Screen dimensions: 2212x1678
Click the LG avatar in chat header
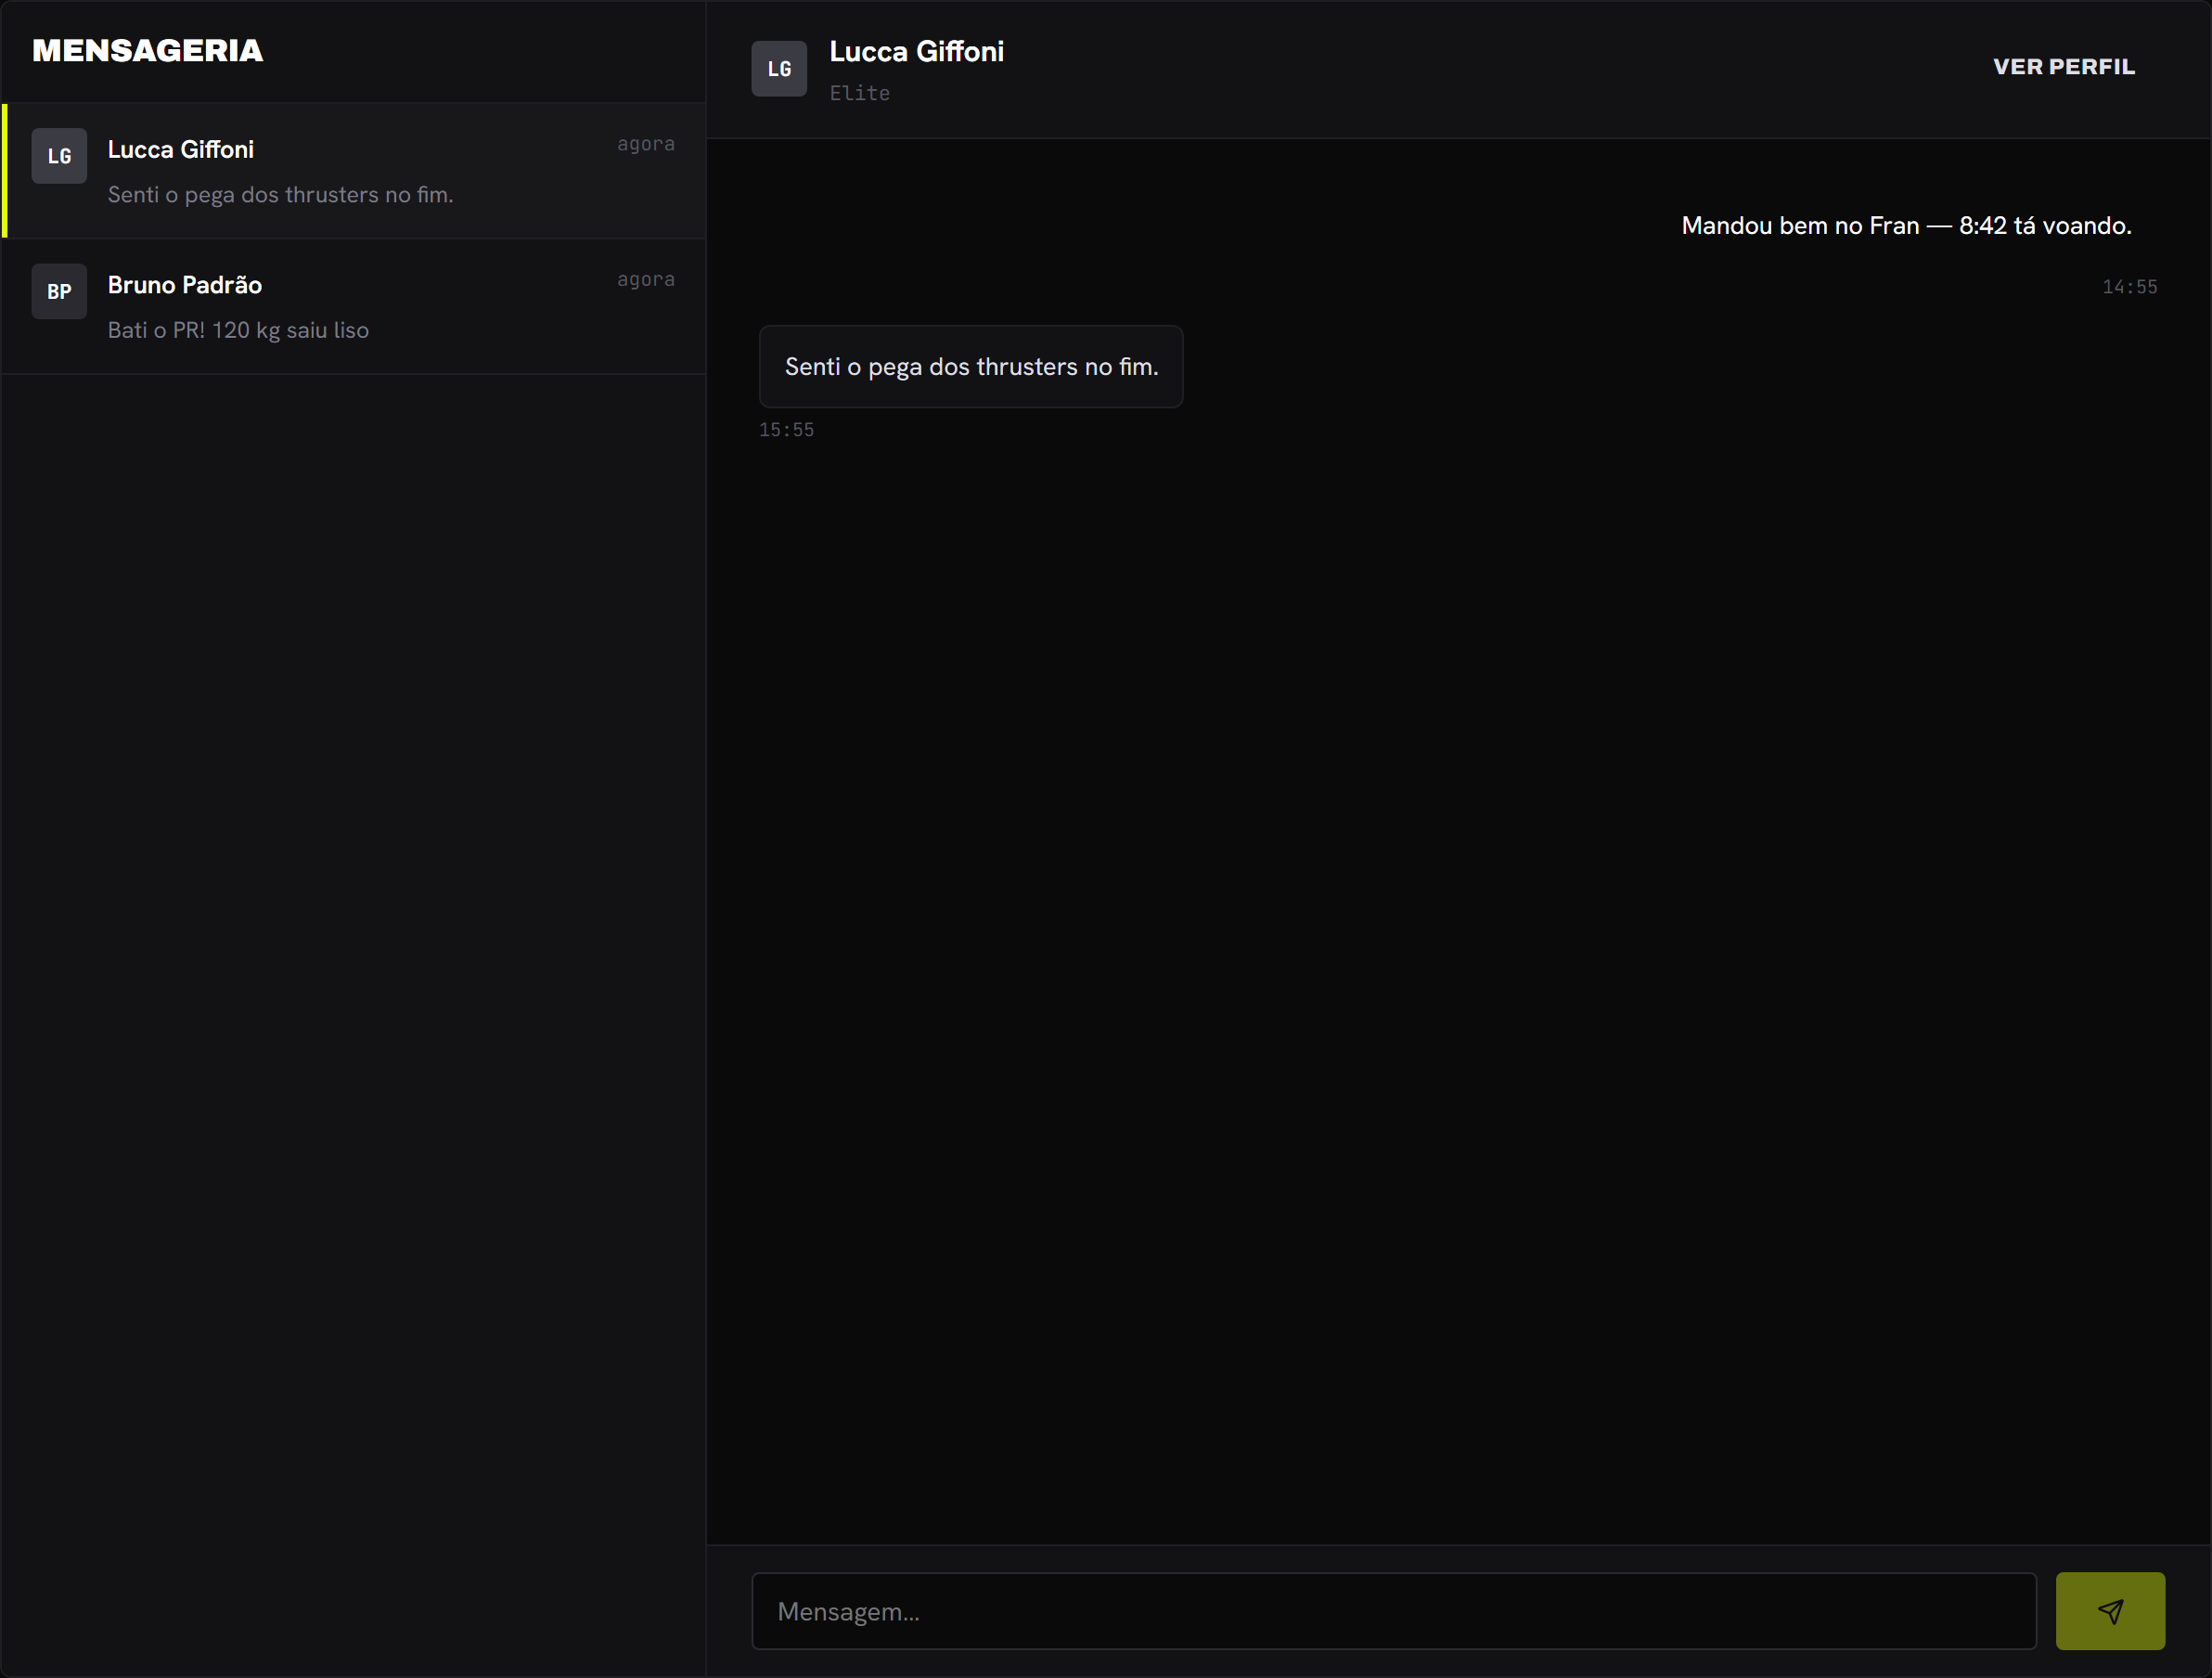pos(779,69)
